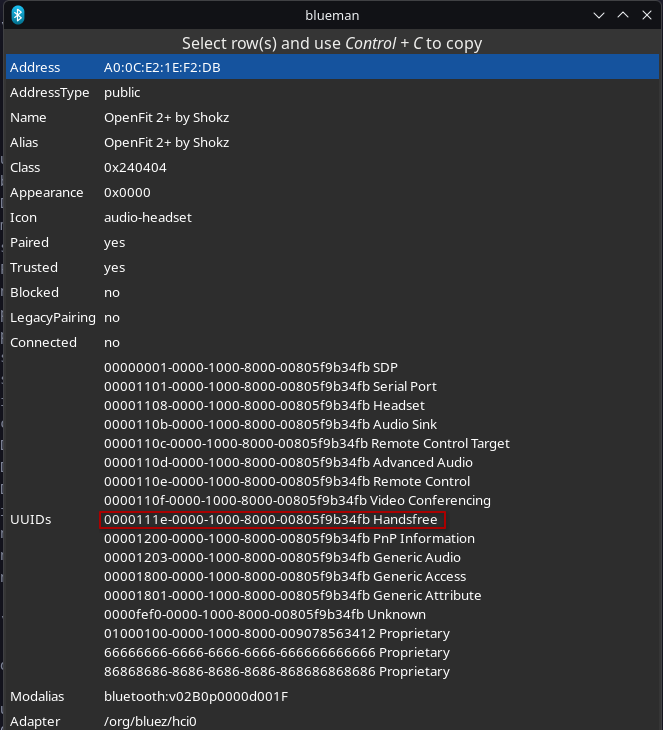
Task: Minimize the blueman window
Action: click(599, 15)
